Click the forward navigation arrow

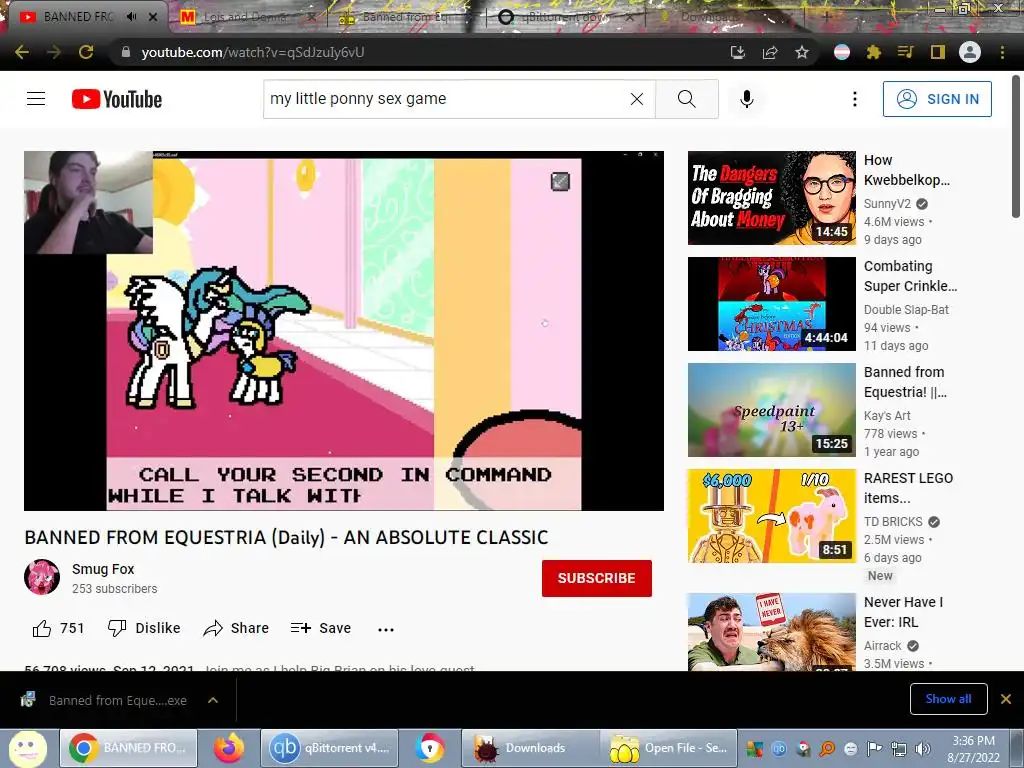pyautogui.click(x=54, y=52)
